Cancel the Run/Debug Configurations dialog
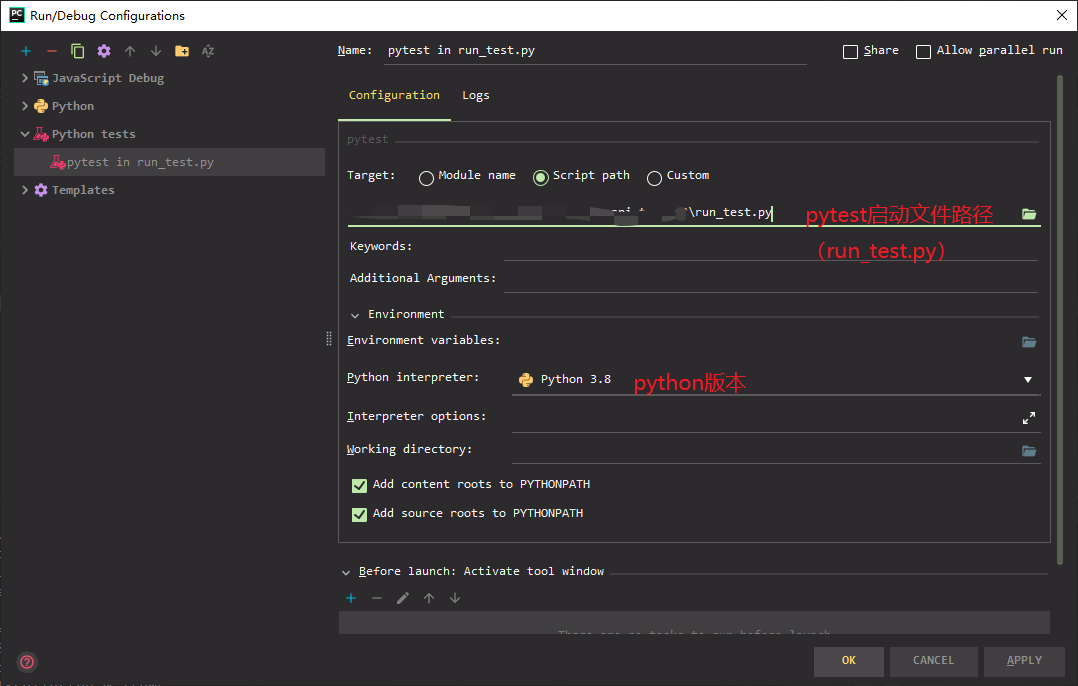This screenshot has width=1078, height=686. click(x=933, y=661)
